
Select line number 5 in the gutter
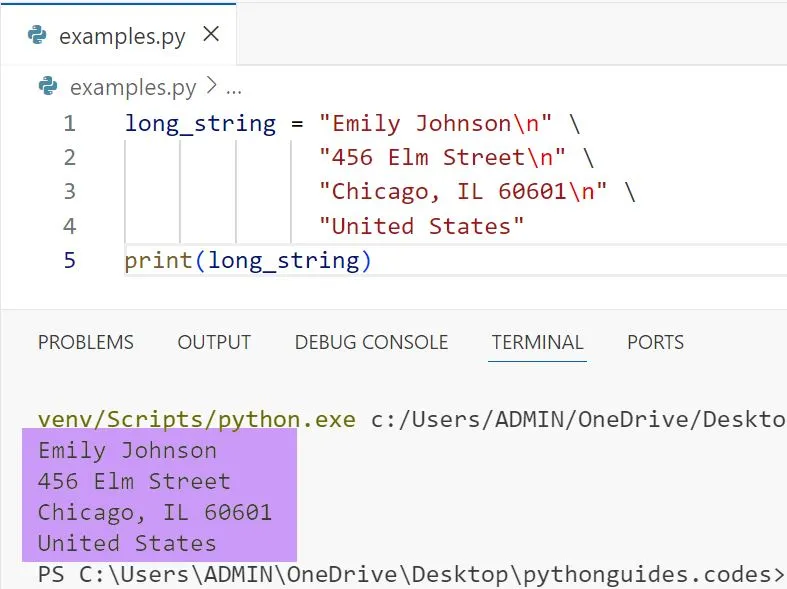(69, 261)
